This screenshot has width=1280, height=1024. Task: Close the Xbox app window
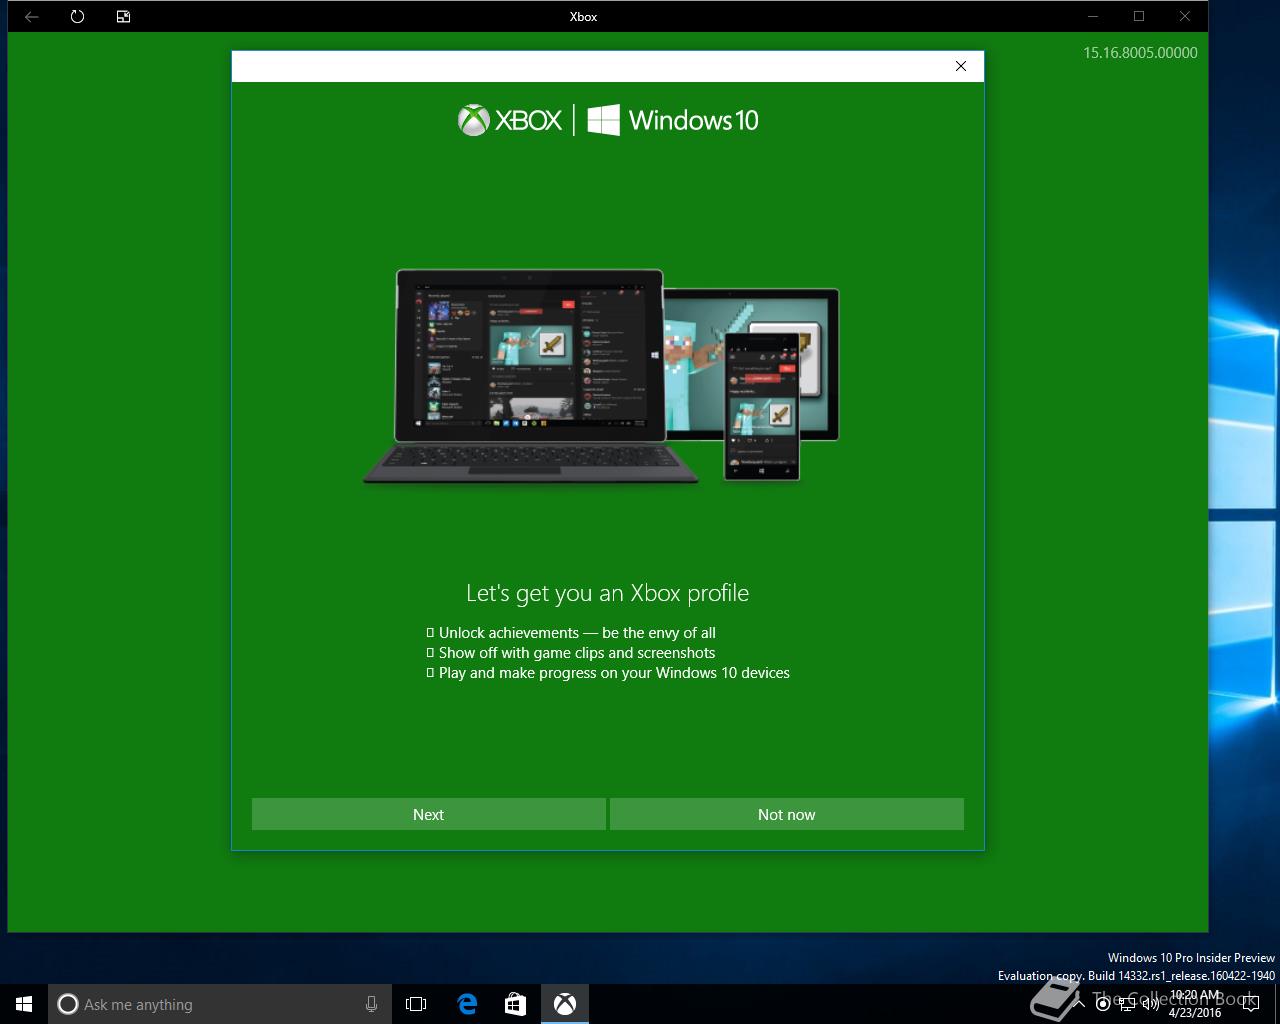(x=1185, y=16)
